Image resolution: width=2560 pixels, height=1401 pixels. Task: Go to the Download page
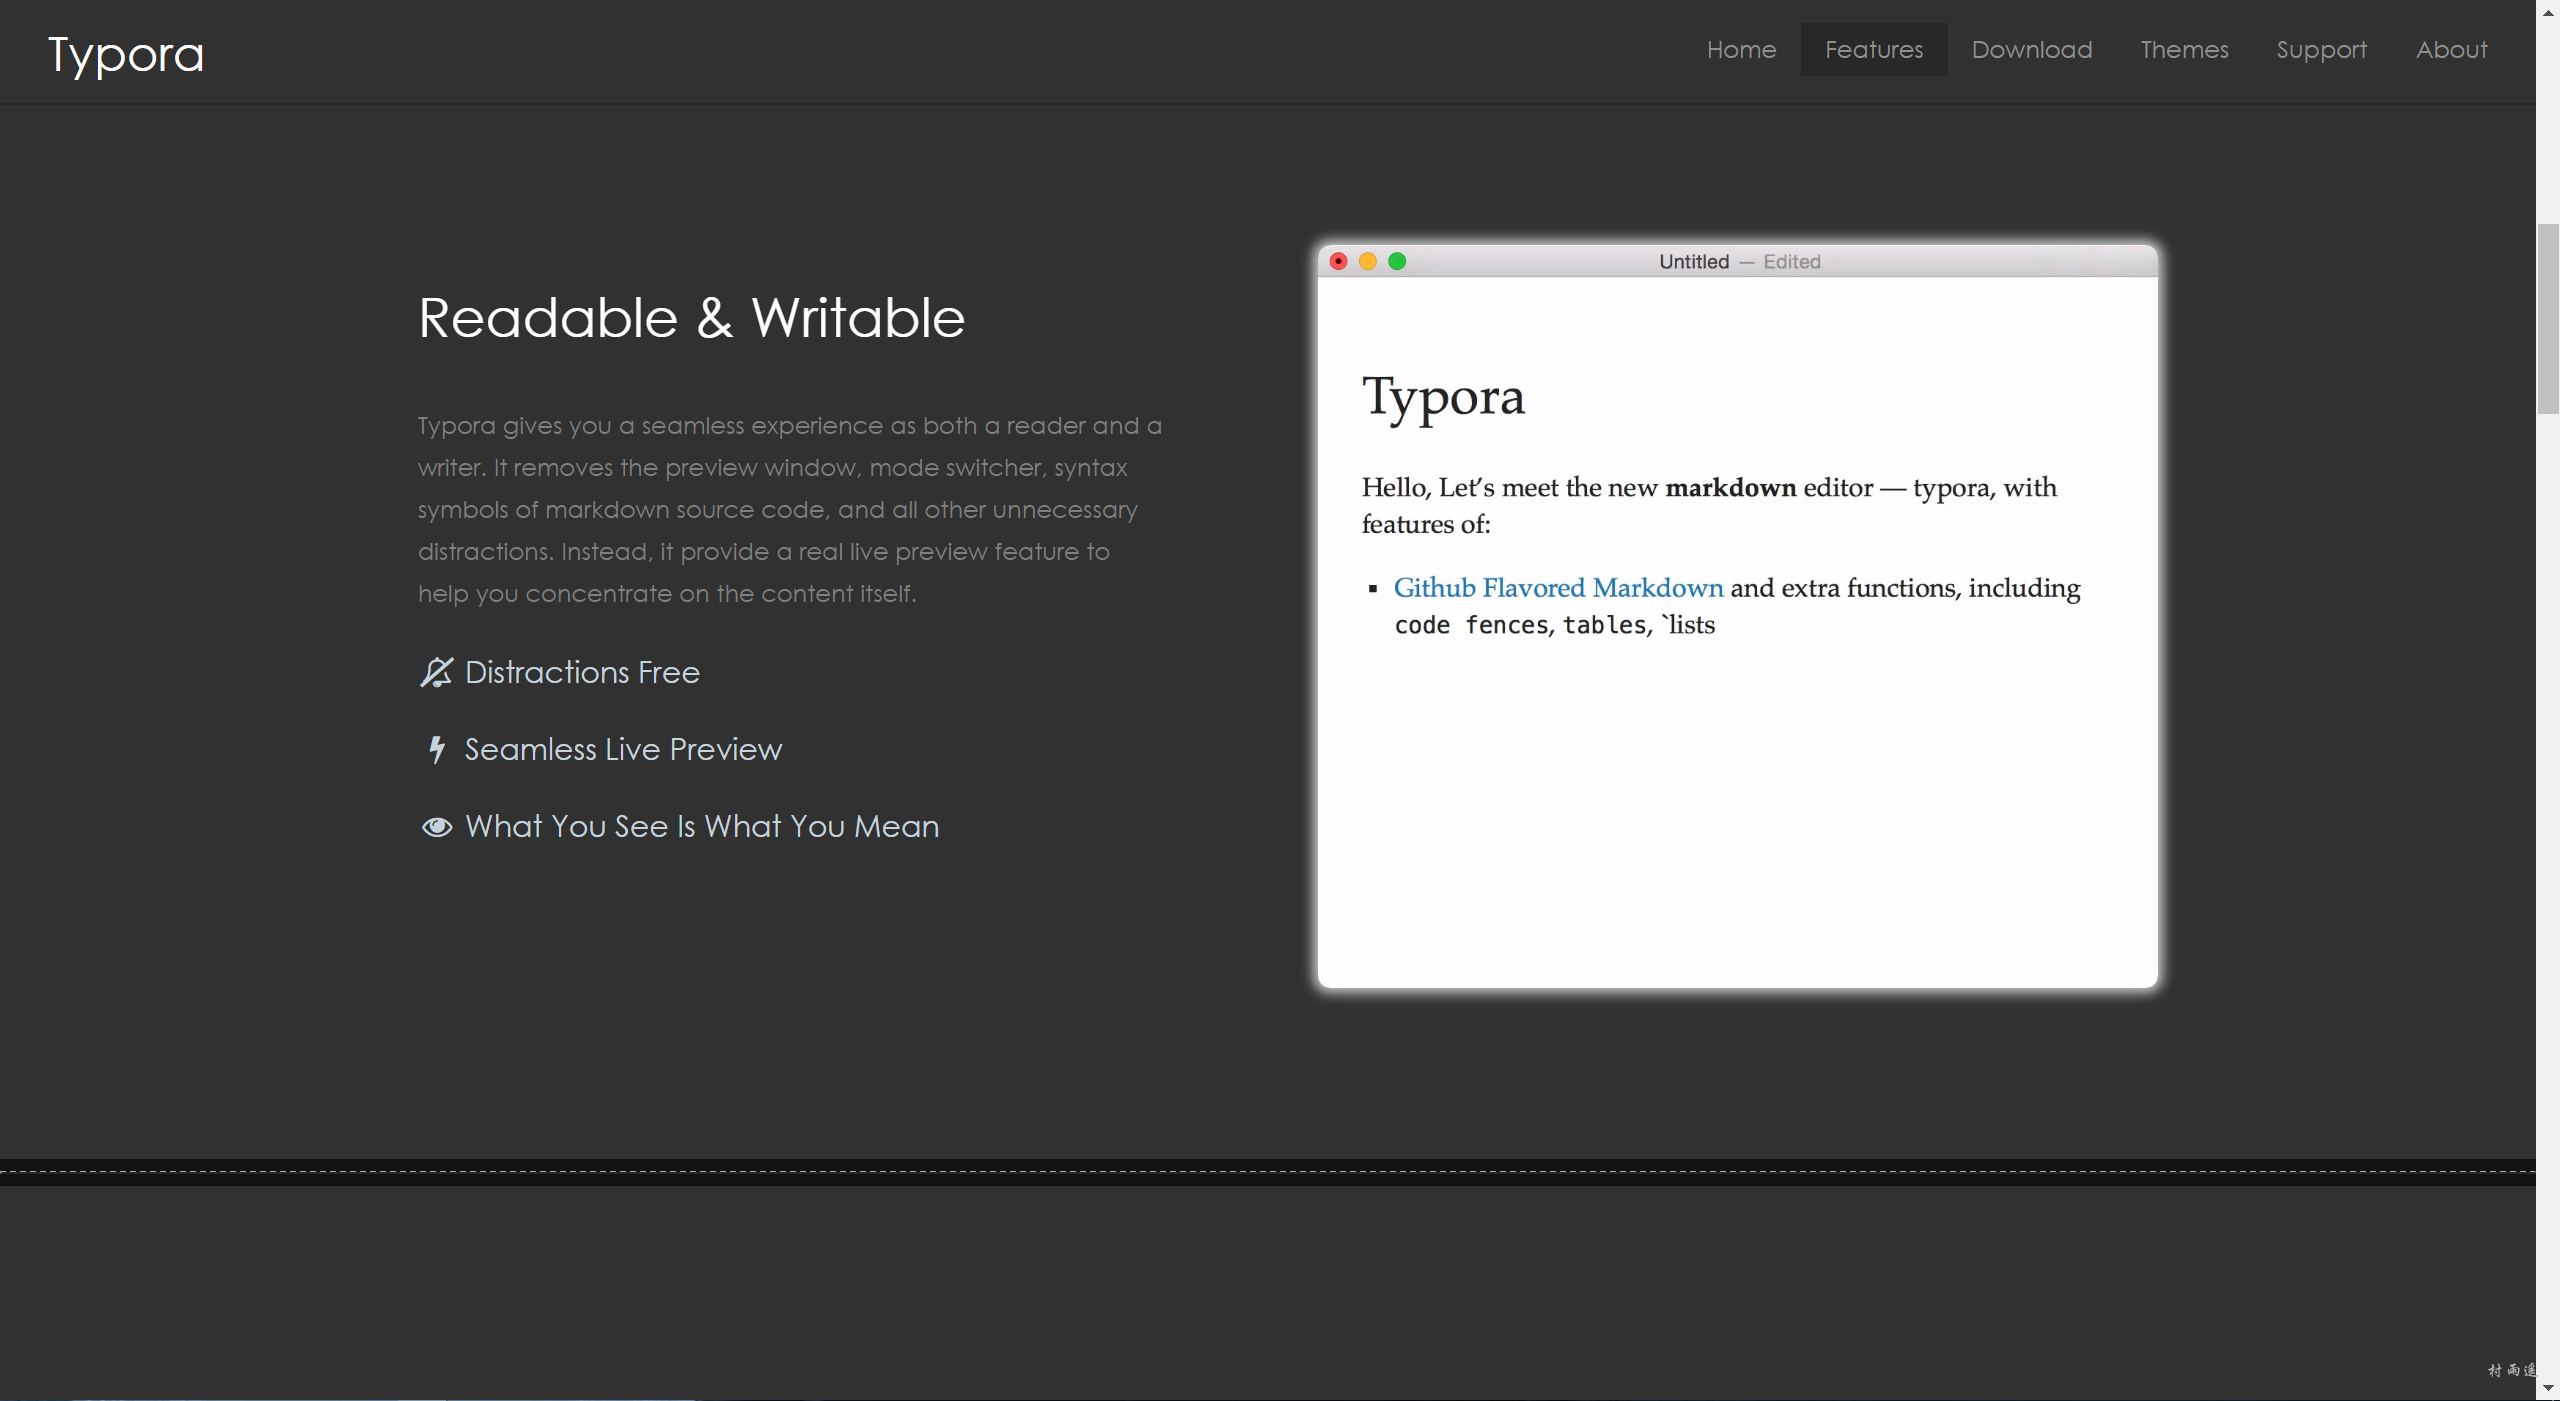(x=2031, y=50)
